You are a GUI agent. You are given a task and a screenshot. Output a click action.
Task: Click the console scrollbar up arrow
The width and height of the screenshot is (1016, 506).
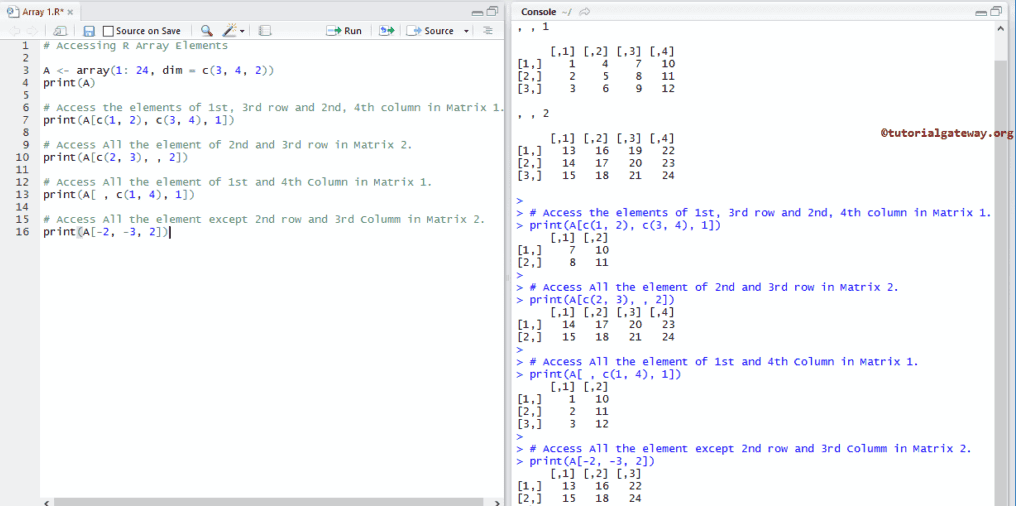pyautogui.click(x=1000, y=29)
